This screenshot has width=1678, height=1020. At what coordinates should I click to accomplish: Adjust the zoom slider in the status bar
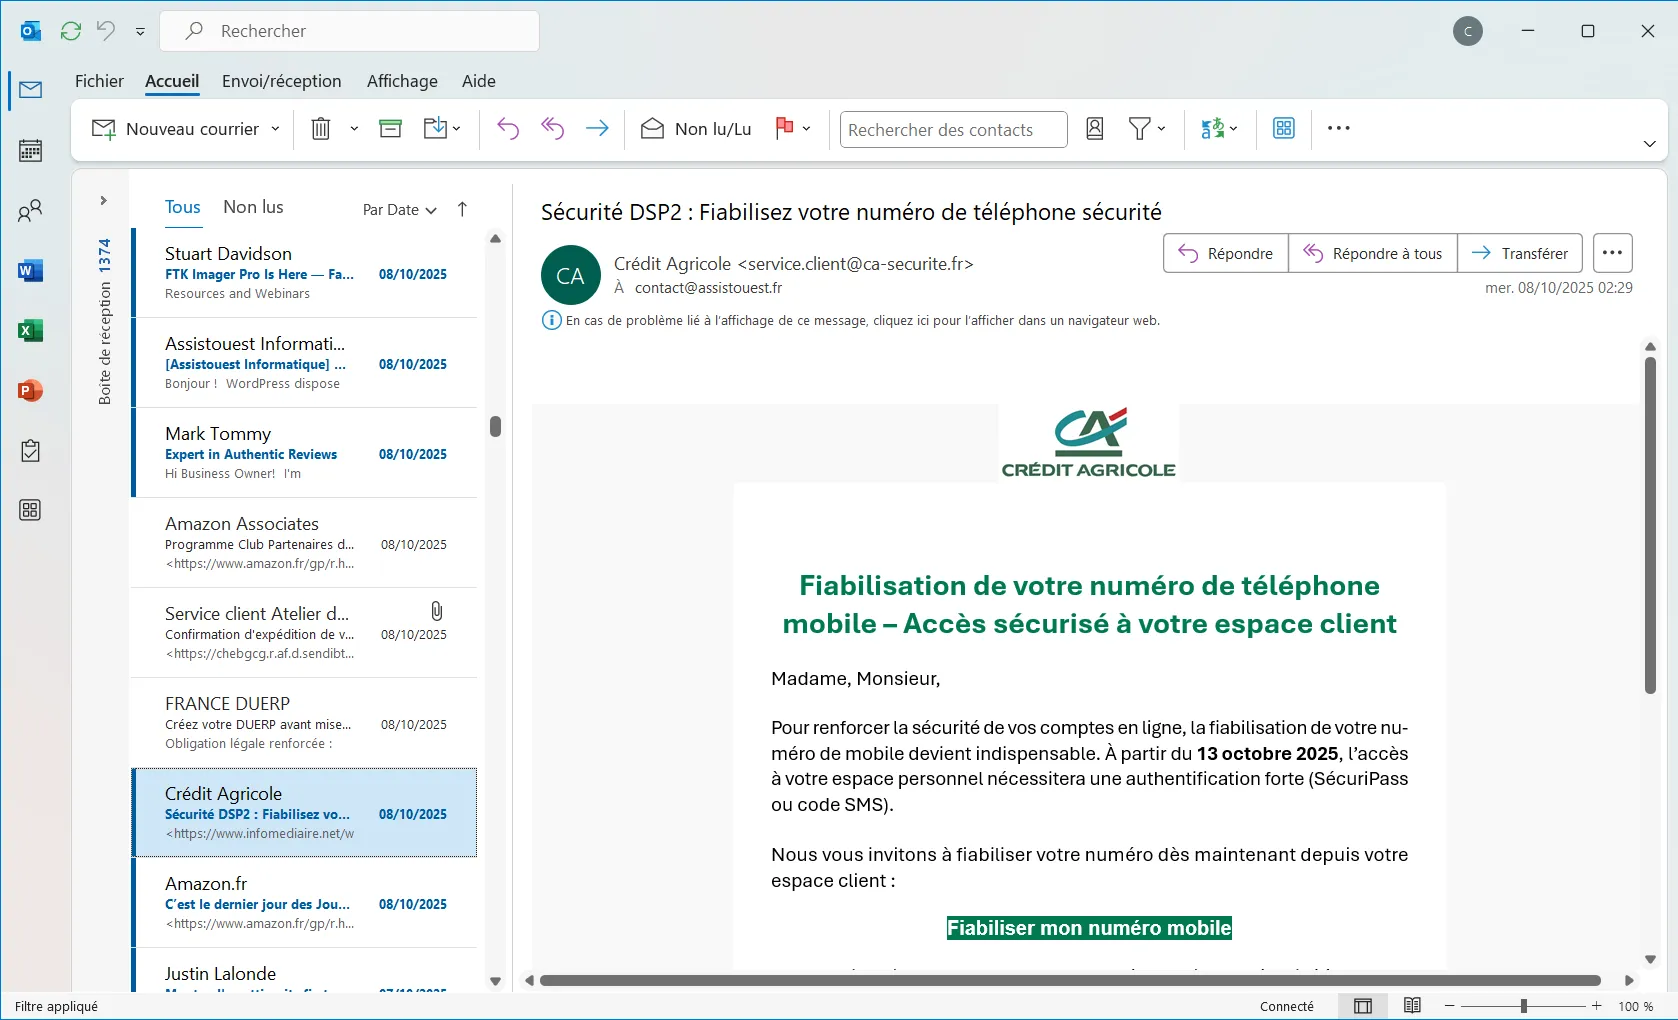[1523, 1006]
